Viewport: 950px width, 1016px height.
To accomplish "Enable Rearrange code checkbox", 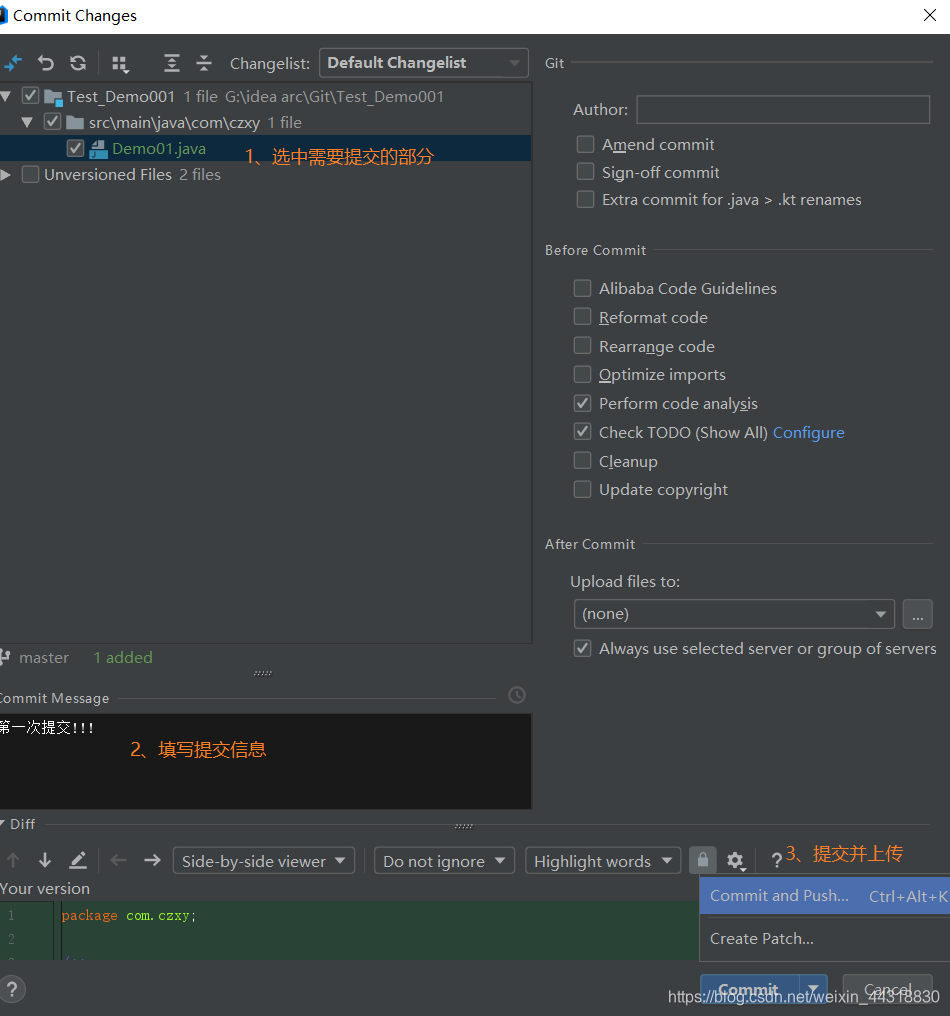I will [583, 346].
